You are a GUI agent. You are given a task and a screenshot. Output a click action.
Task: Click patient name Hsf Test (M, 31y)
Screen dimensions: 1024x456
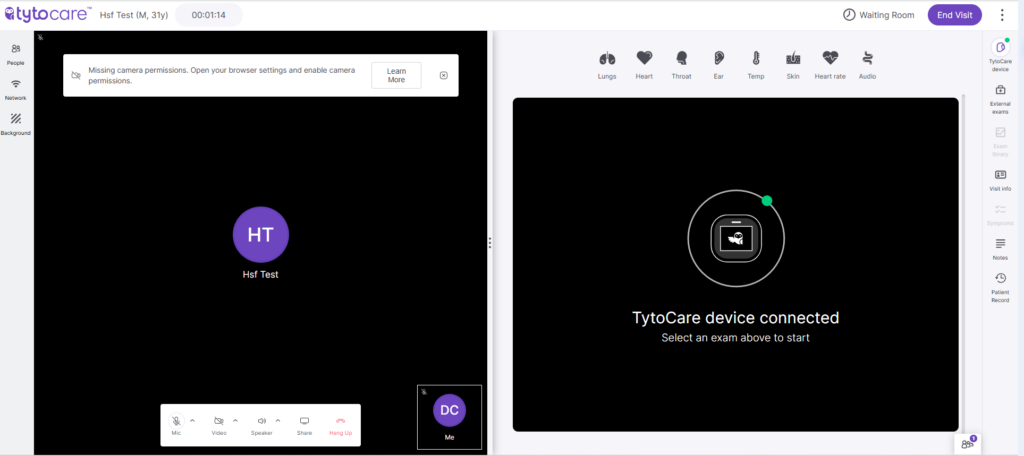(134, 14)
